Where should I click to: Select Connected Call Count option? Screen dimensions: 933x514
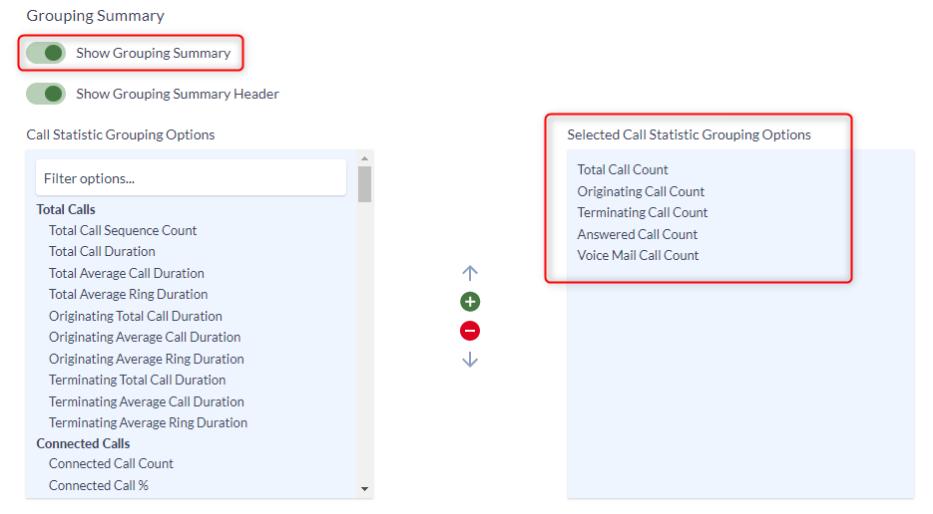(x=111, y=463)
